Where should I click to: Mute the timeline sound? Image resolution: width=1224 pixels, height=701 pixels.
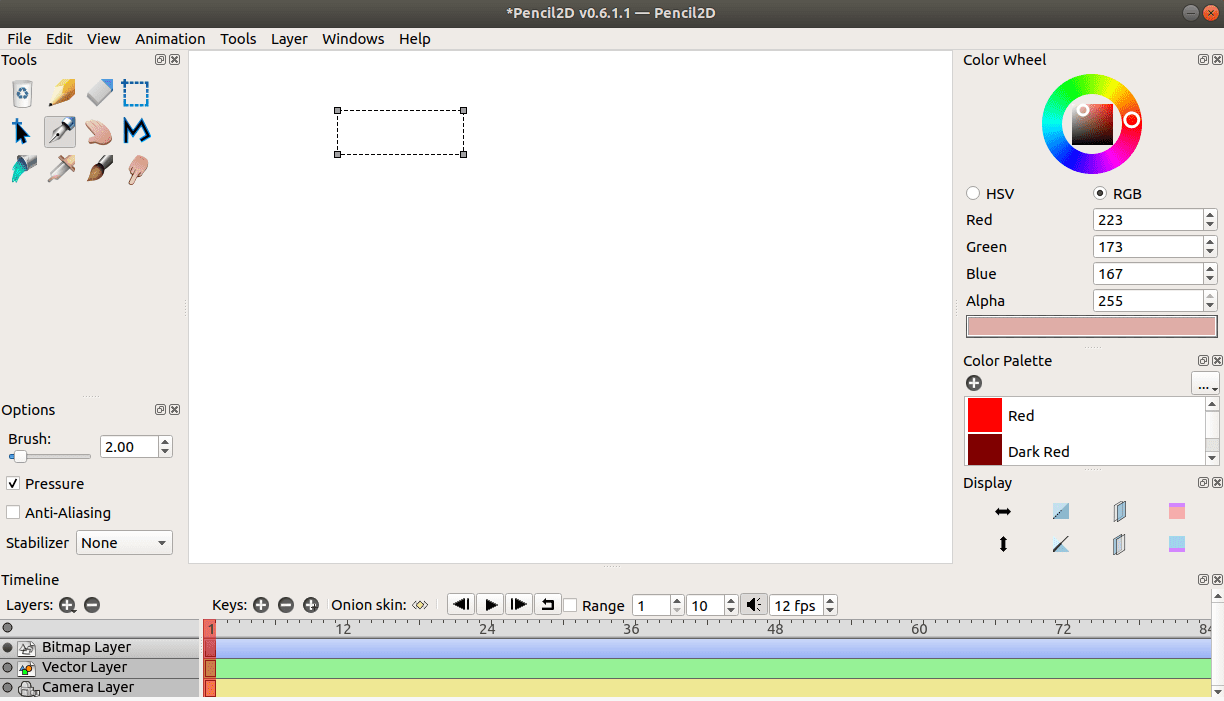click(x=755, y=605)
